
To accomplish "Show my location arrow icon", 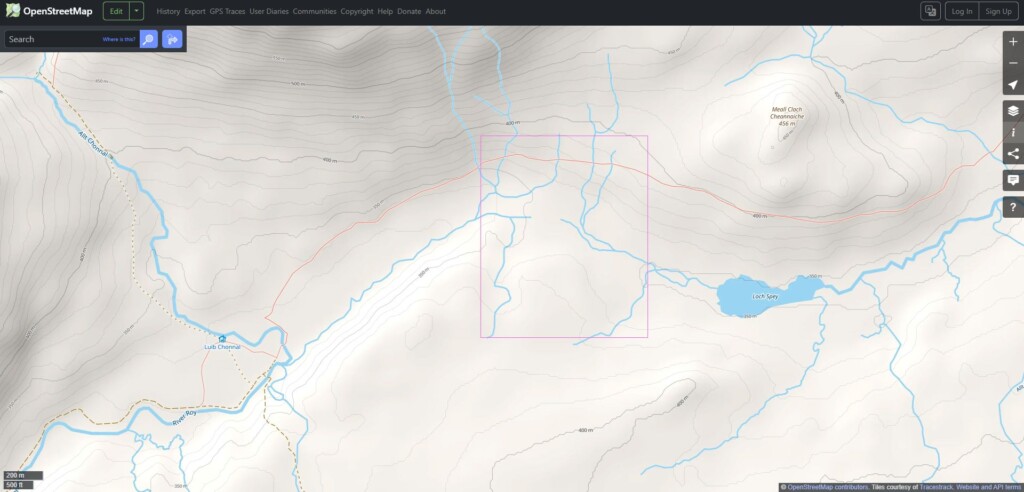I will pos(1013,85).
